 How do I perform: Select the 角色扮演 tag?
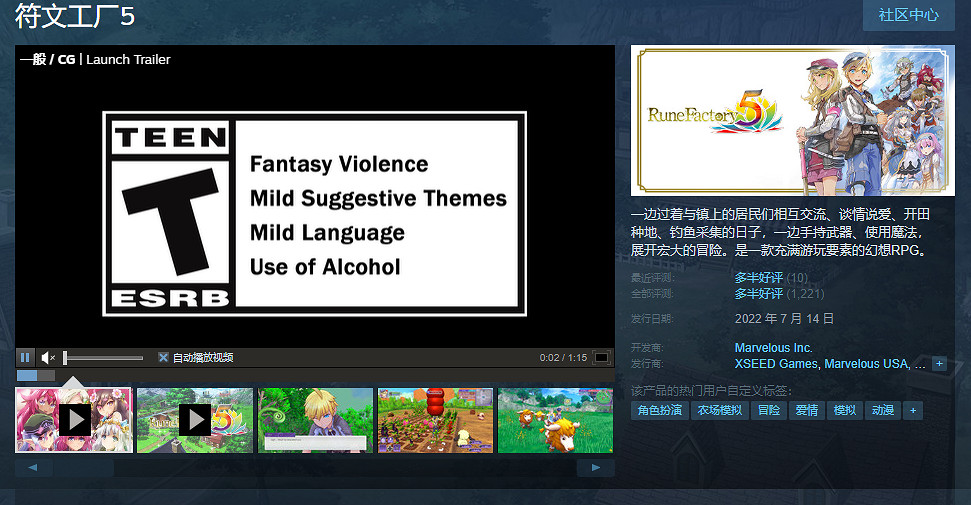660,410
